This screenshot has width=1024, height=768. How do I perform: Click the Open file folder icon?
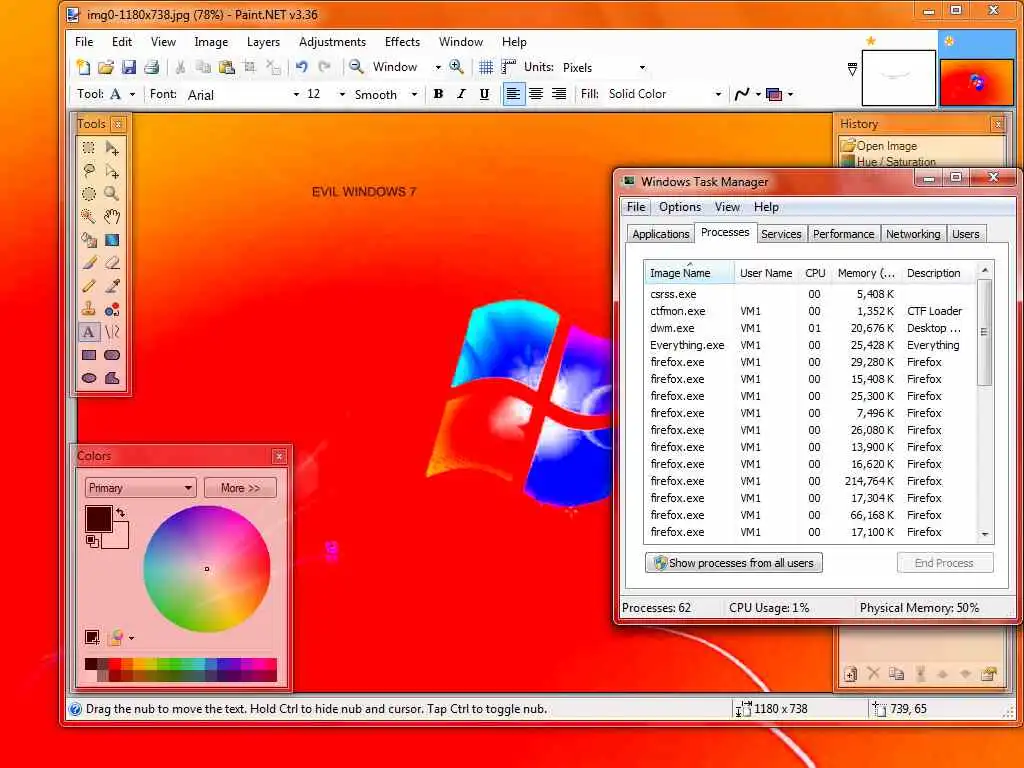(x=106, y=67)
